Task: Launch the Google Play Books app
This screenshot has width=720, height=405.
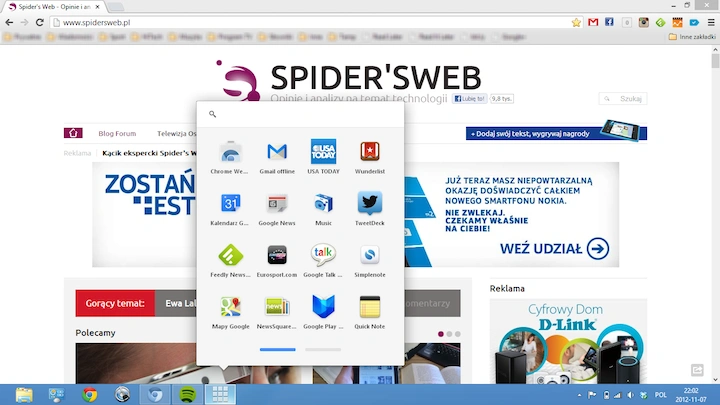Action: (323, 312)
